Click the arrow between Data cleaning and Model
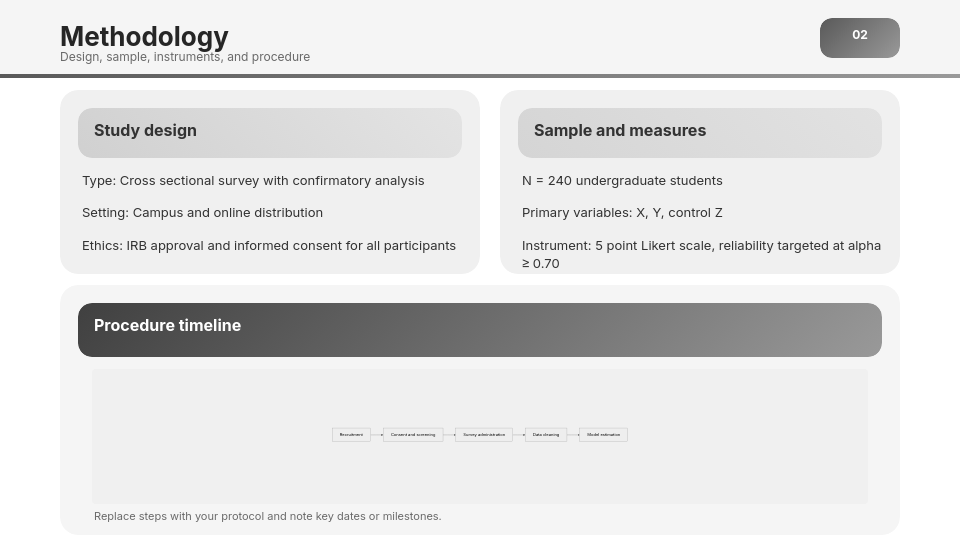This screenshot has width=960, height=540. tap(573, 435)
